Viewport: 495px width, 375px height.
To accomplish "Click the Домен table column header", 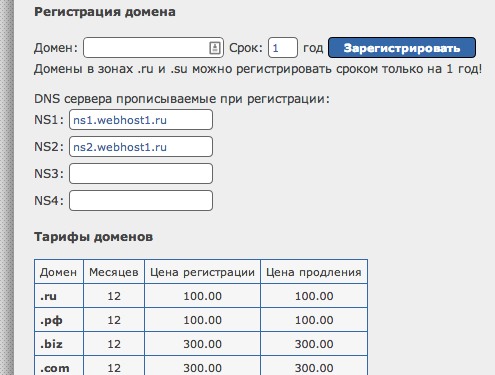I will point(59,272).
